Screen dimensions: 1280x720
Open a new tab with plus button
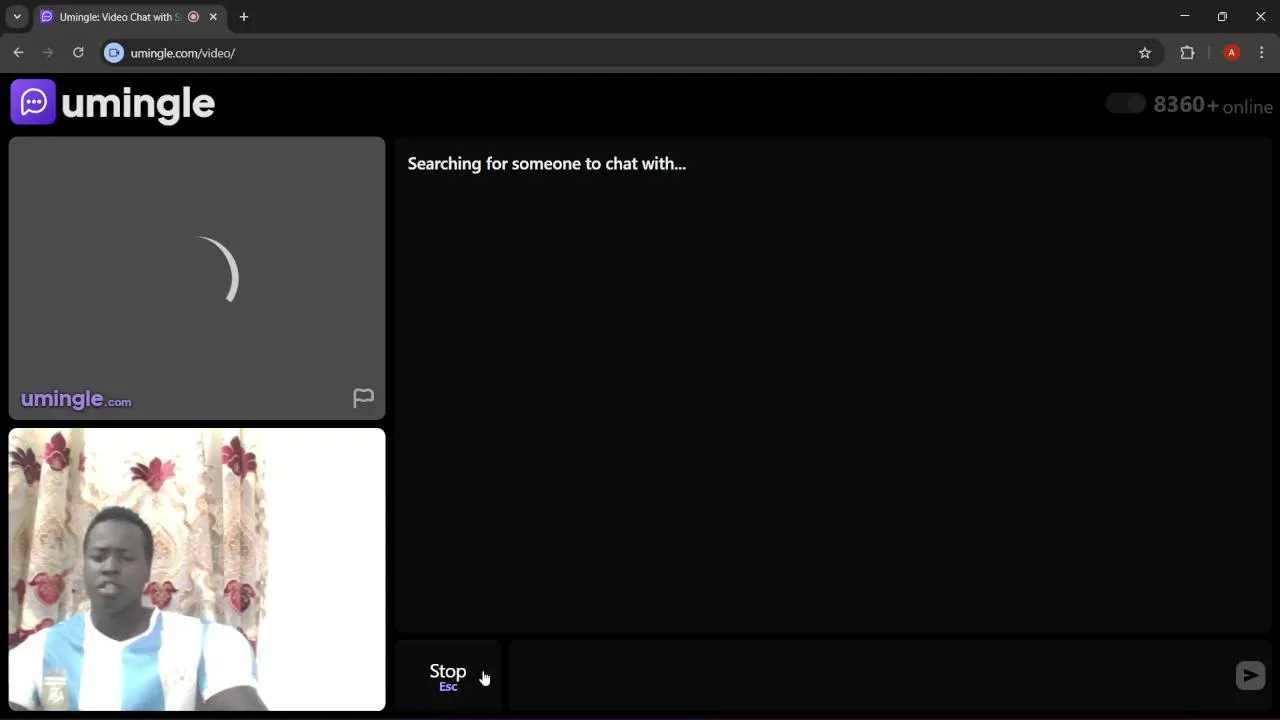244,17
